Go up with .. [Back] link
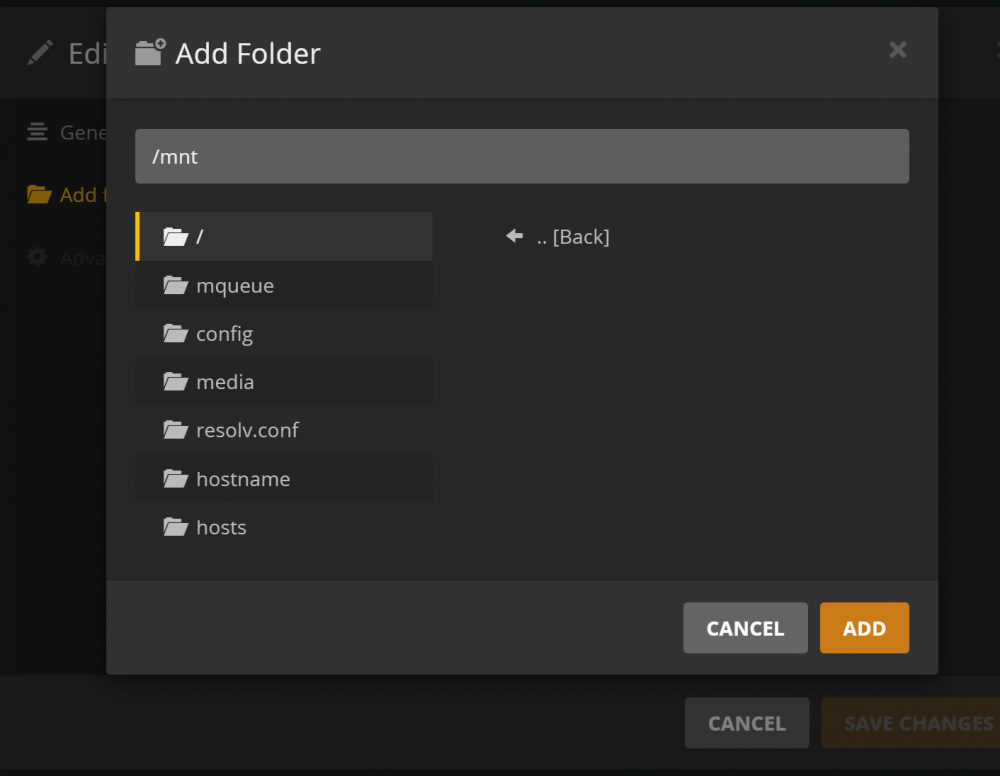This screenshot has height=776, width=1000. (573, 237)
